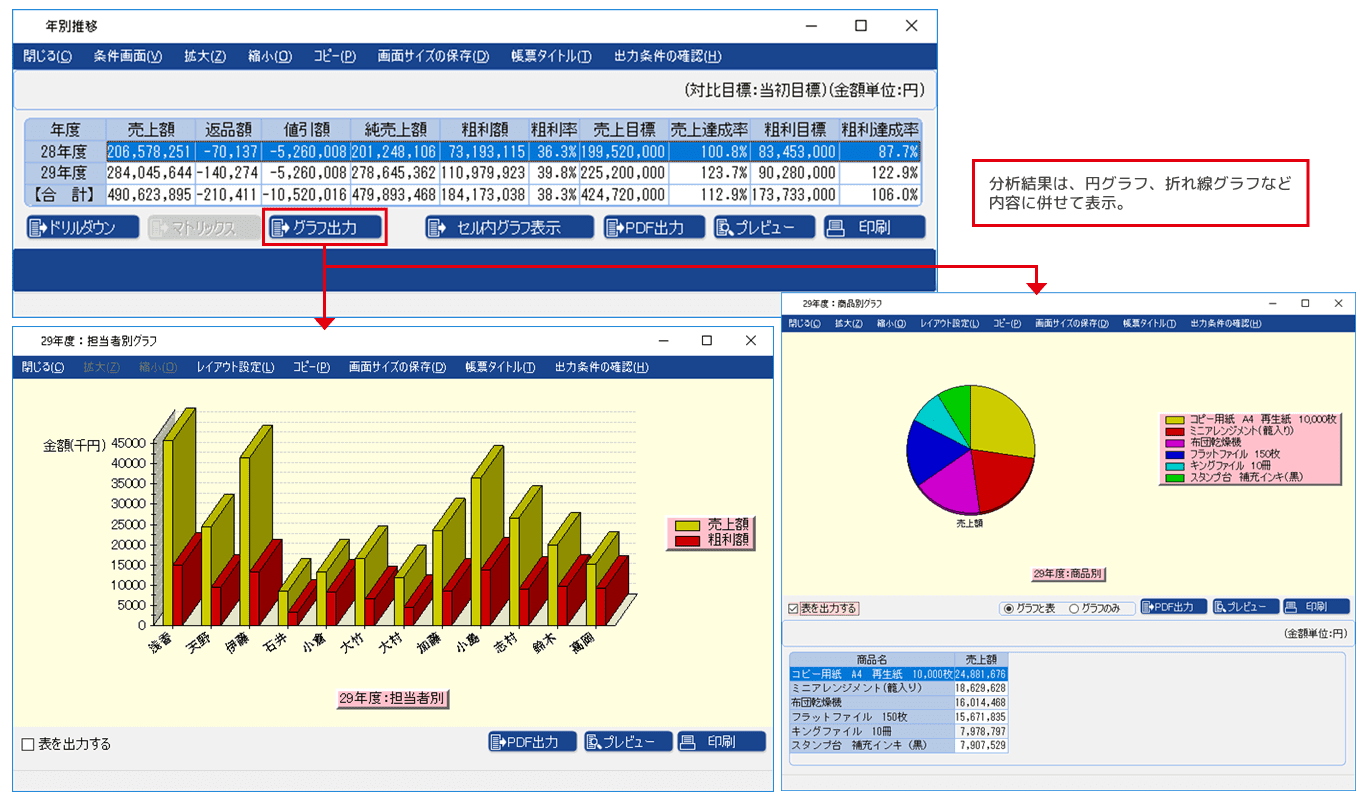Image resolution: width=1366 pixels, height=800 pixels.
Task: Open レイアウト設定(L) menu in bar chart window
Action: (235, 367)
